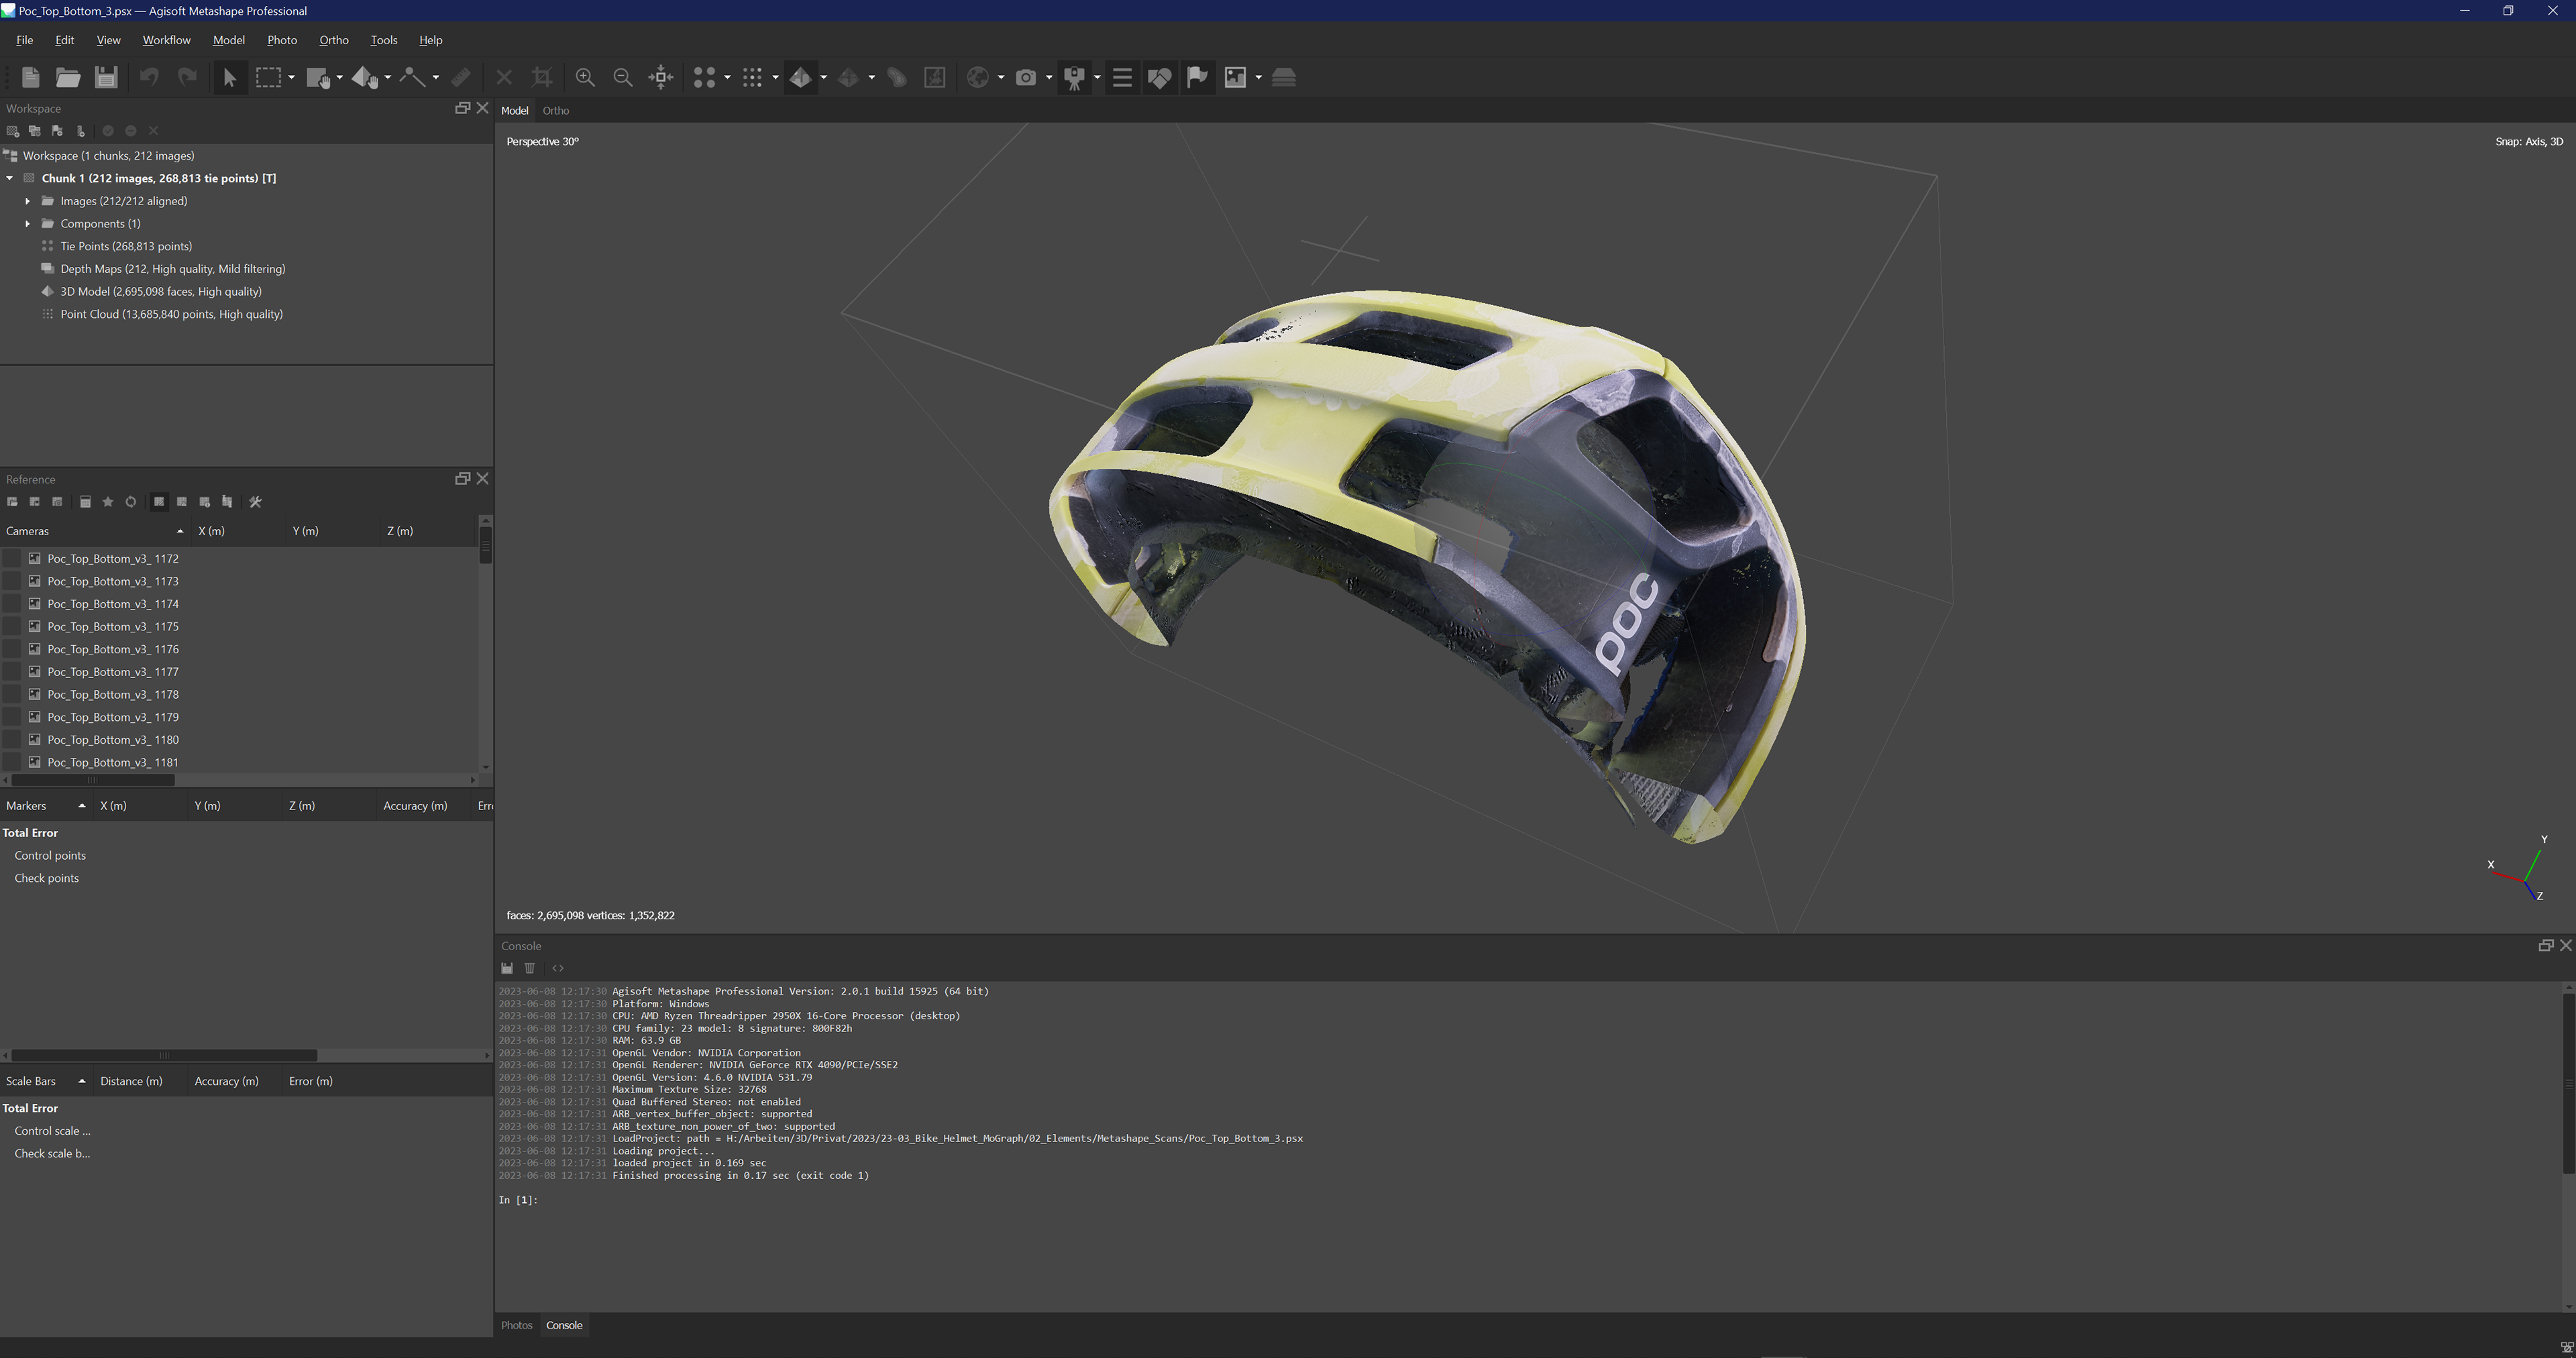Click the Convert reference calculator icon

coord(85,502)
